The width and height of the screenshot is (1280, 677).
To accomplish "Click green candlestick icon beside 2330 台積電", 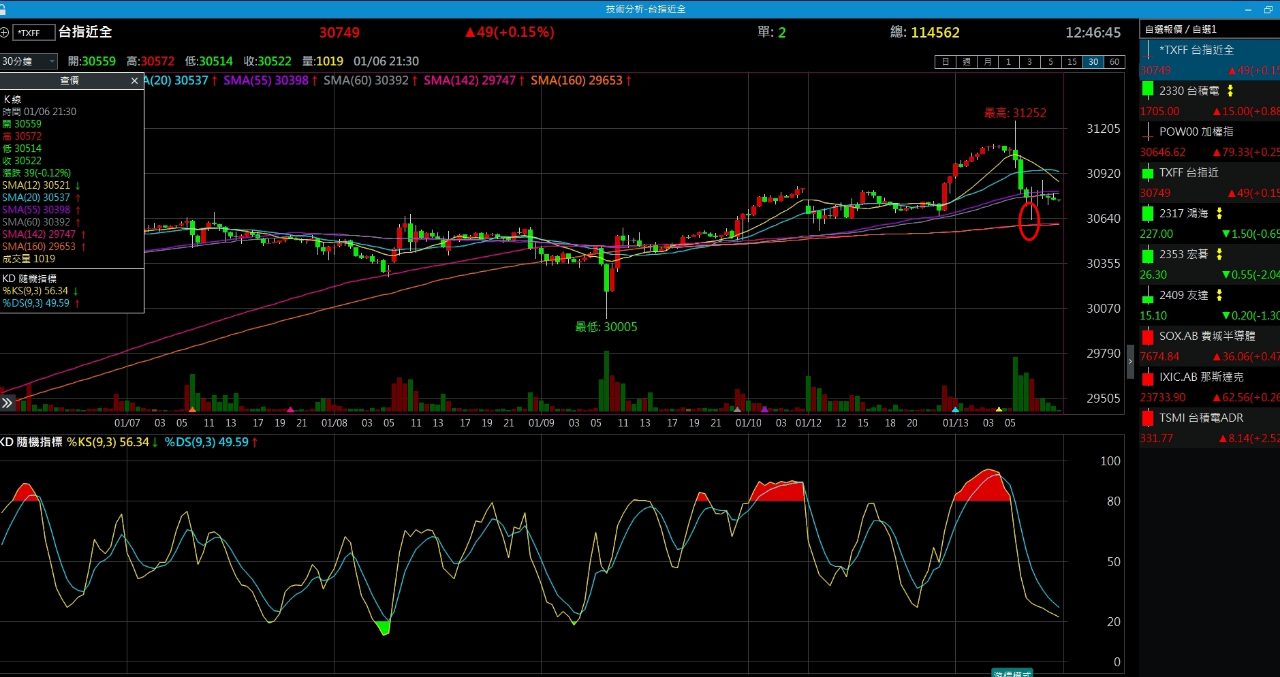I will click(x=1148, y=90).
